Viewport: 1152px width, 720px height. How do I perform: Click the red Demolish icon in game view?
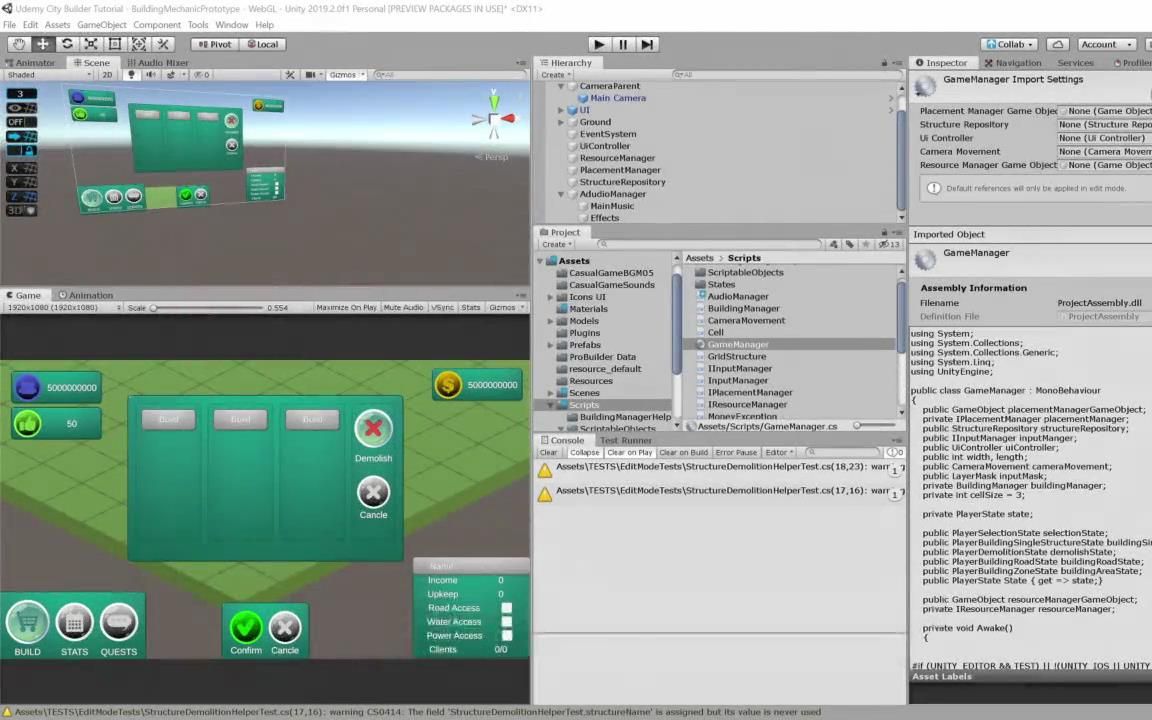(x=373, y=429)
